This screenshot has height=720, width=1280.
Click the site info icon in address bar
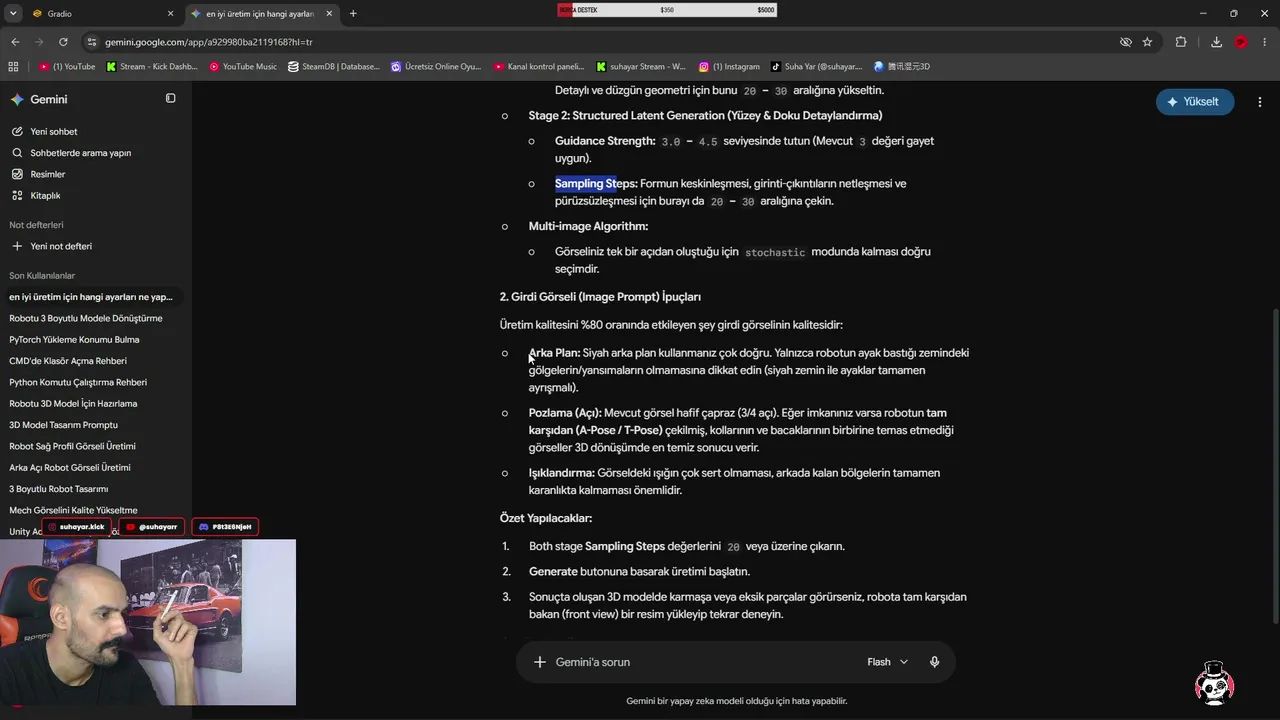coord(92,42)
